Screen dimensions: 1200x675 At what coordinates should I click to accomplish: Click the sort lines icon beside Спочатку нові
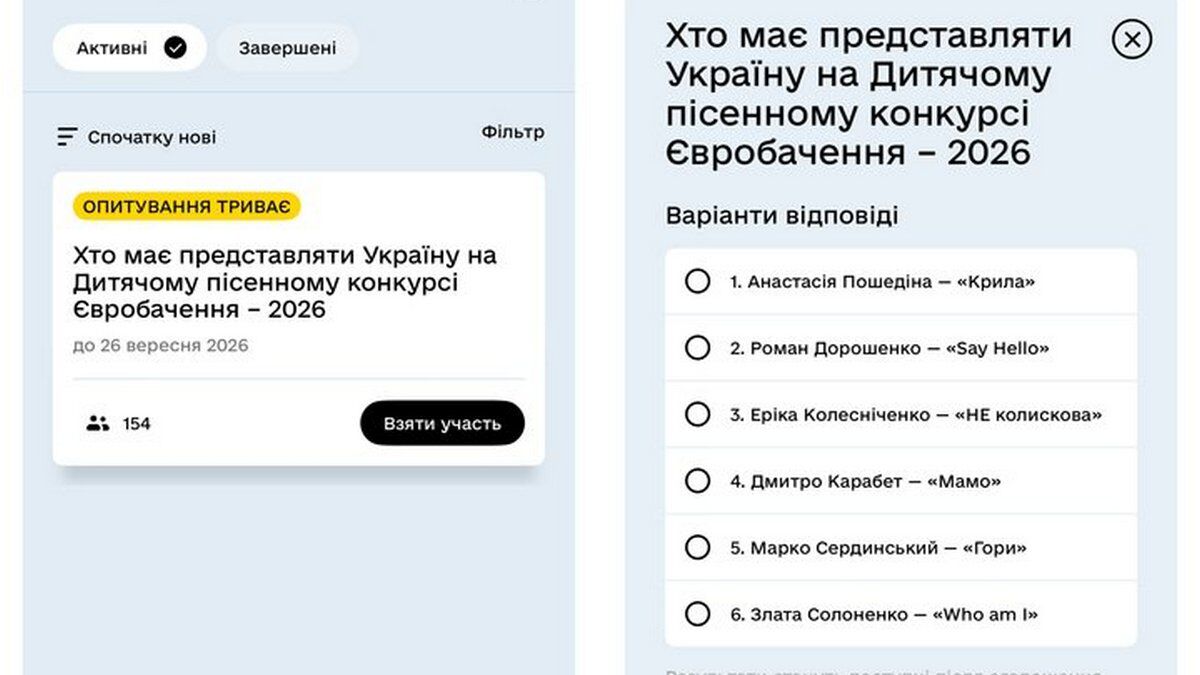click(67, 137)
